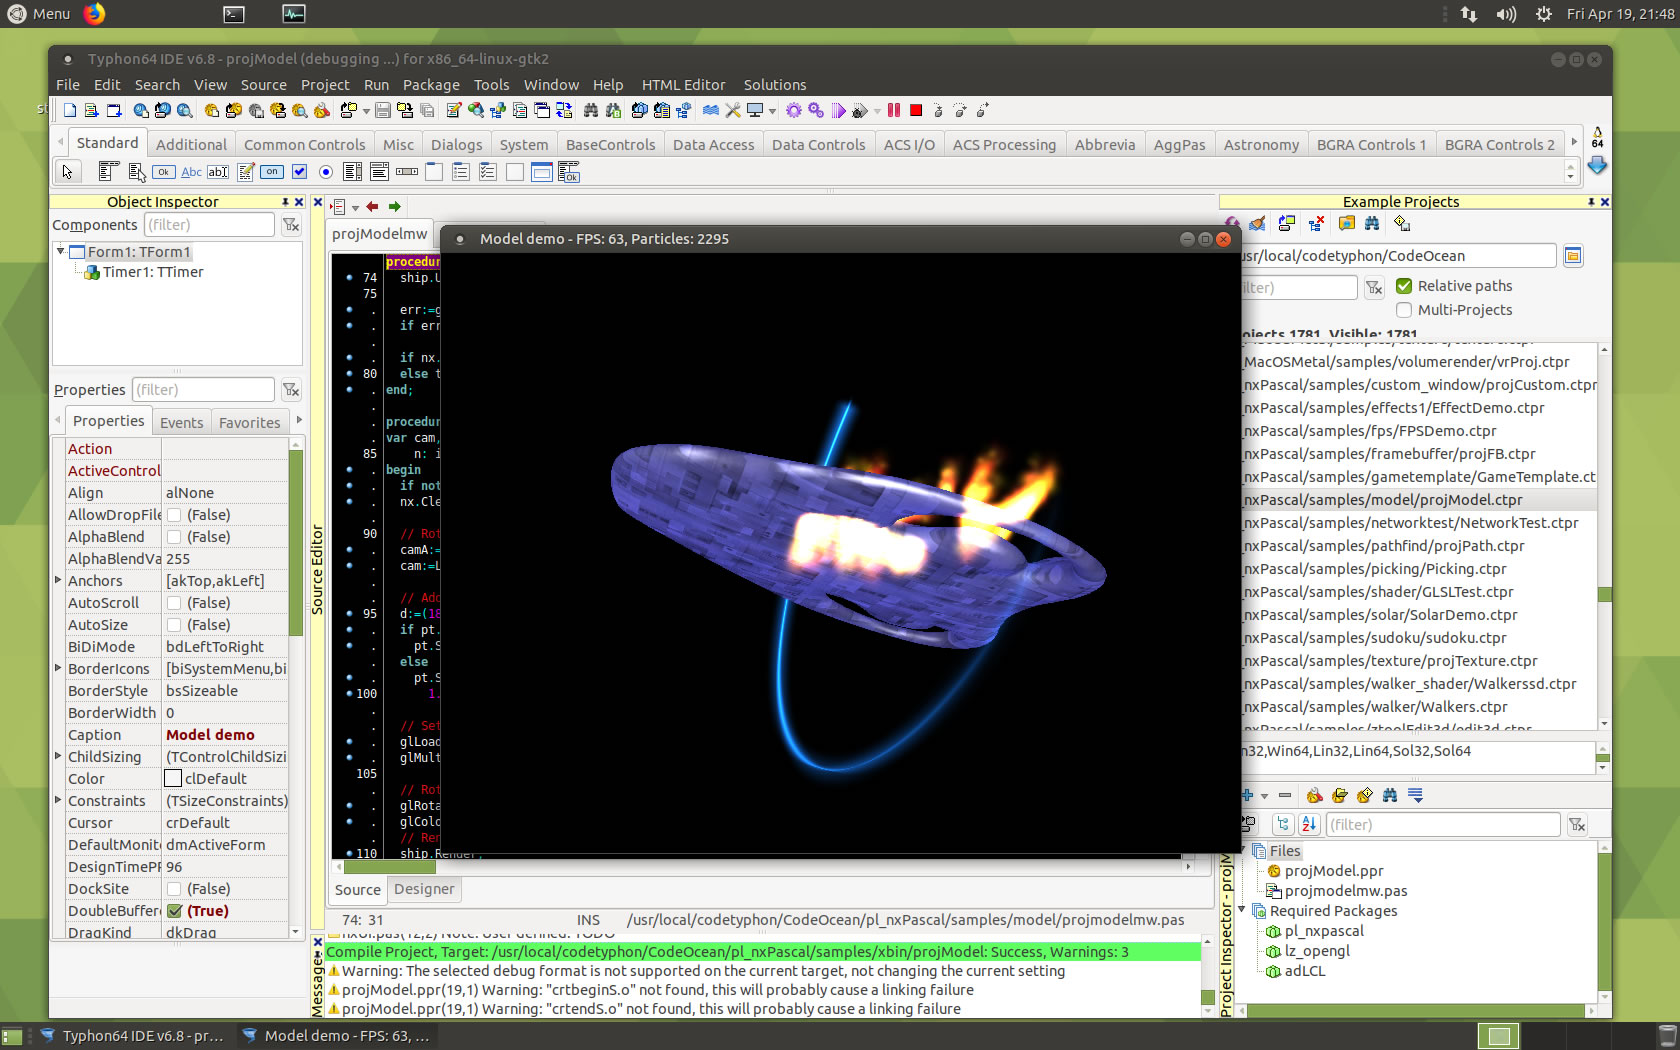Switch to the Designer tab
Image resolution: width=1680 pixels, height=1050 pixels.
click(424, 889)
